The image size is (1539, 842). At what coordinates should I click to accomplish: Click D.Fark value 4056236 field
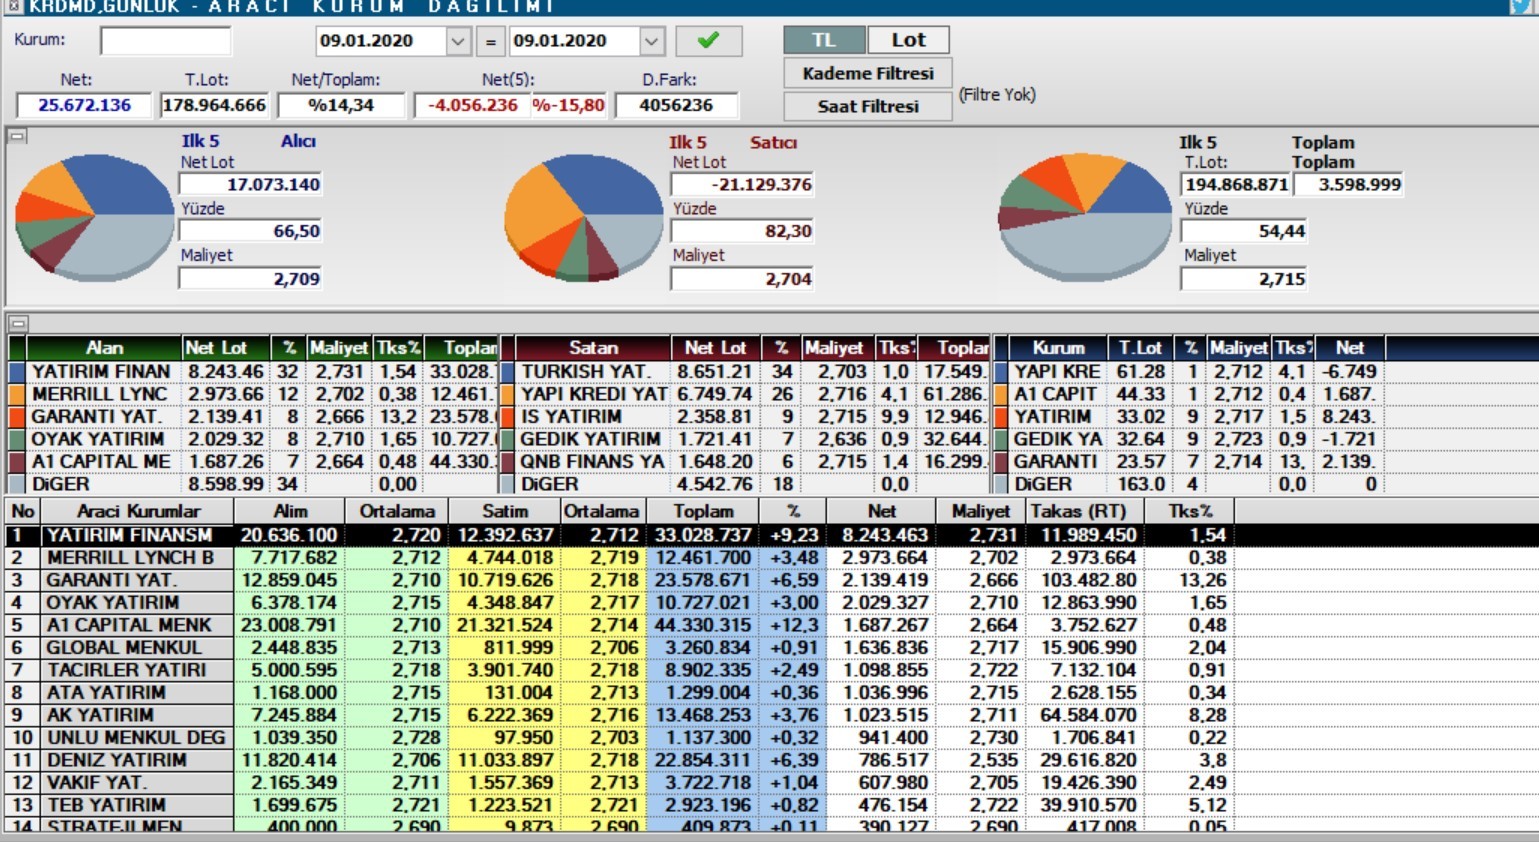click(676, 105)
